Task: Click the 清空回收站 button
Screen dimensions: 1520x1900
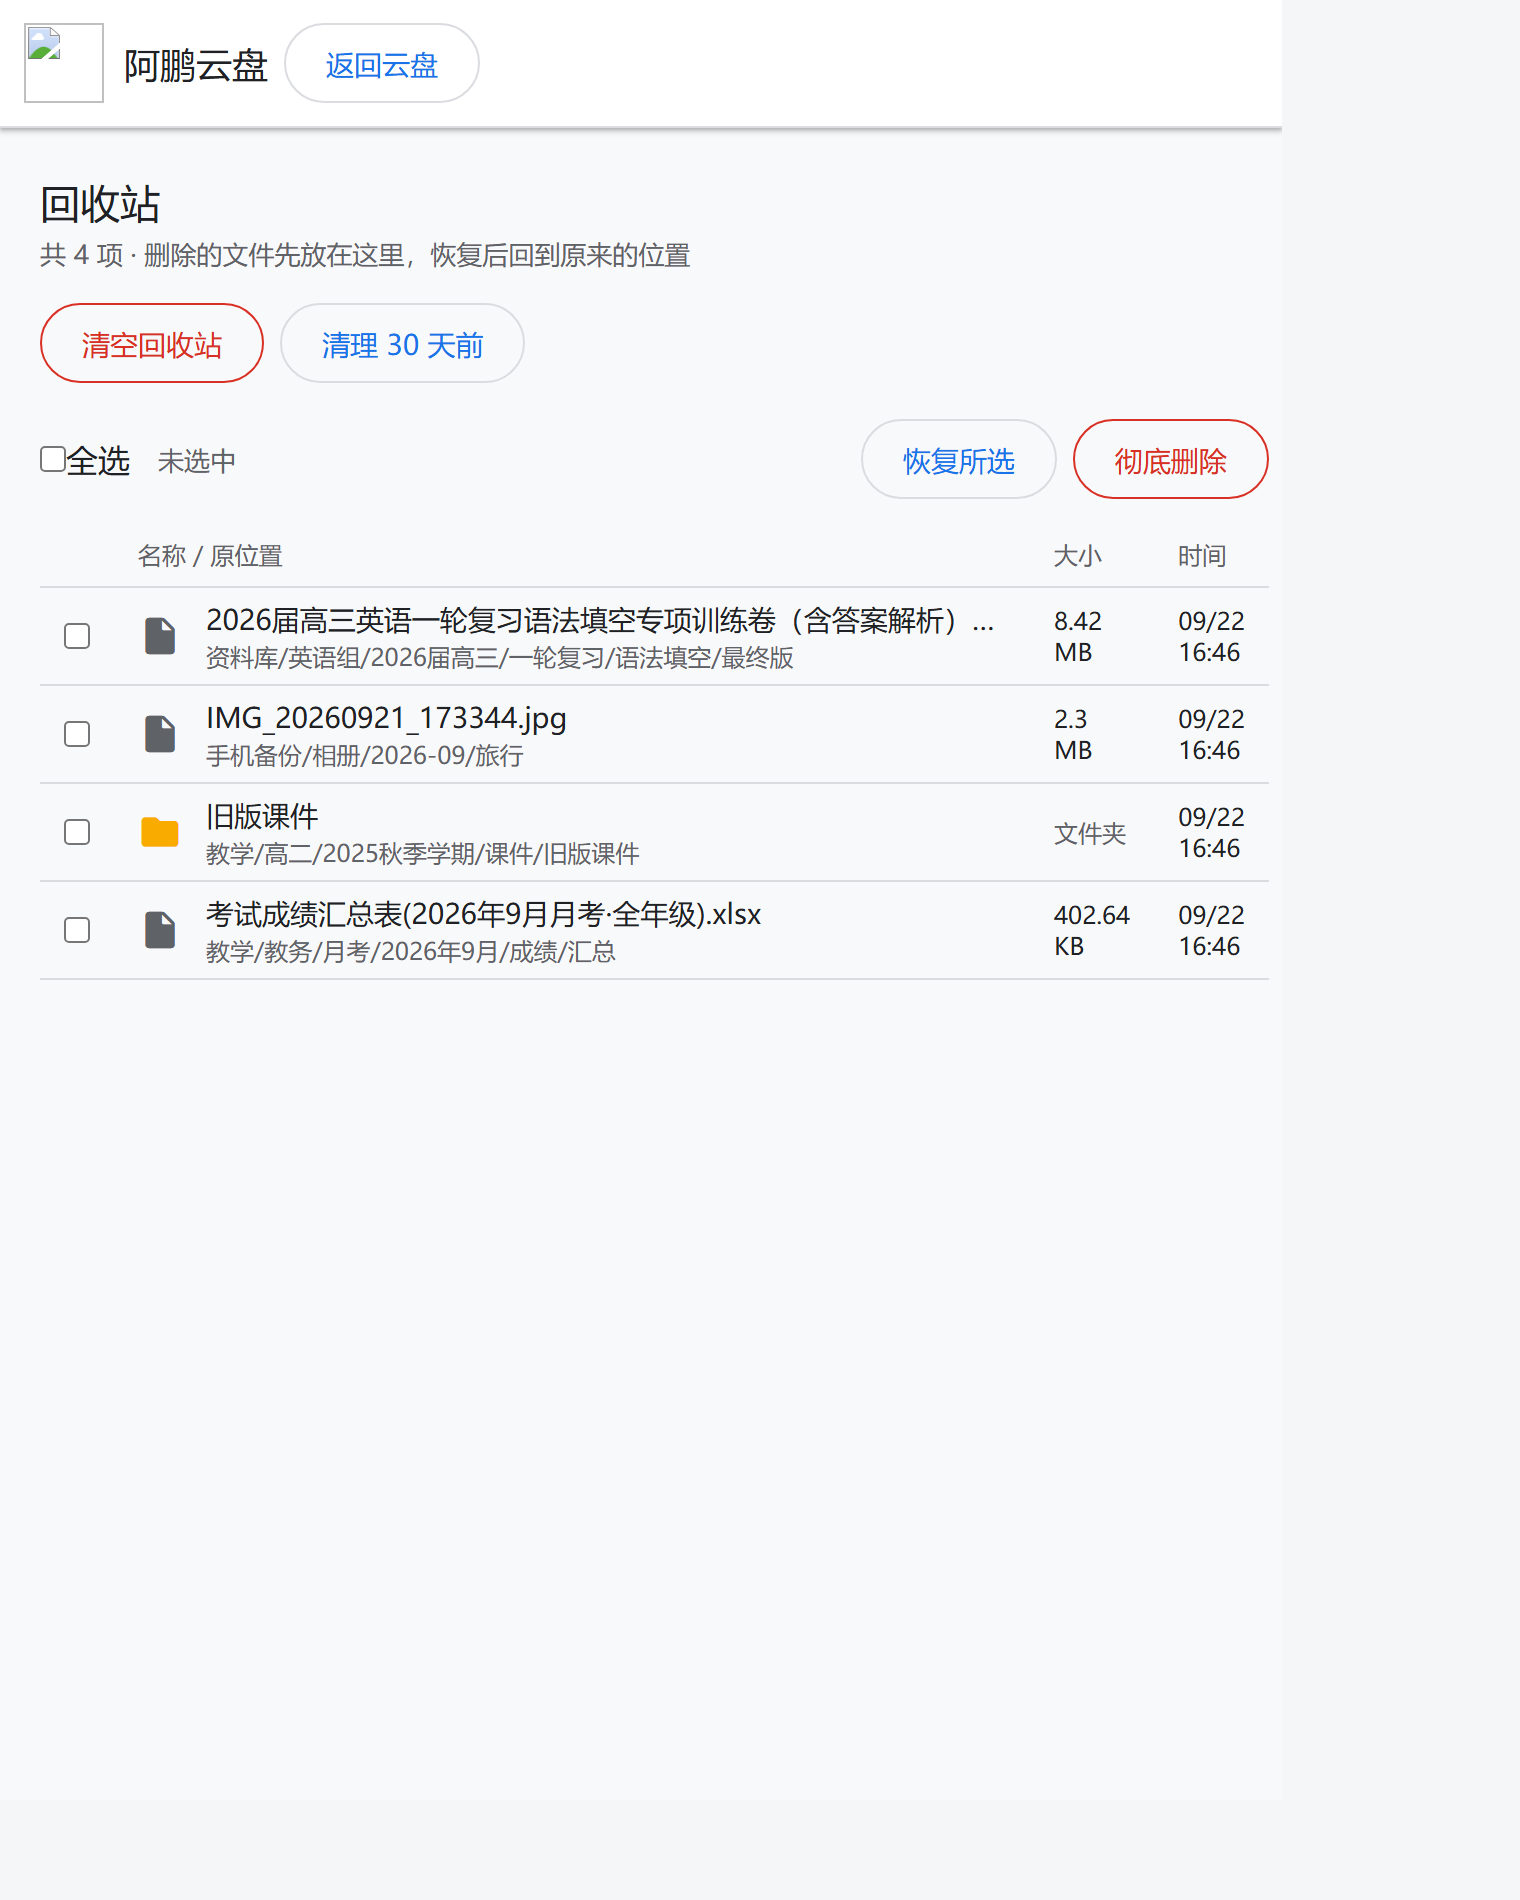Action: click(x=152, y=343)
